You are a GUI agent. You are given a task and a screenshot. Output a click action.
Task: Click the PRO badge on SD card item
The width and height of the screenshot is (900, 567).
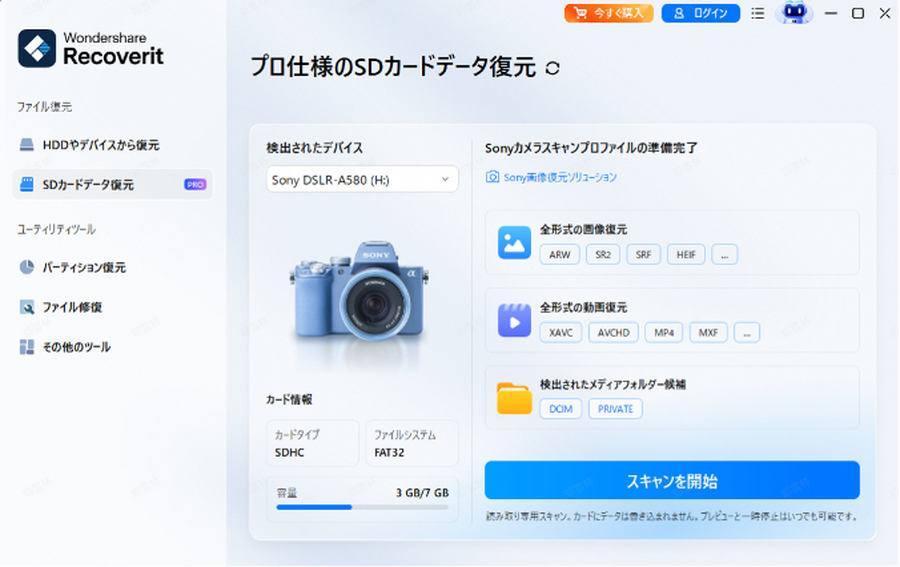pos(195,184)
